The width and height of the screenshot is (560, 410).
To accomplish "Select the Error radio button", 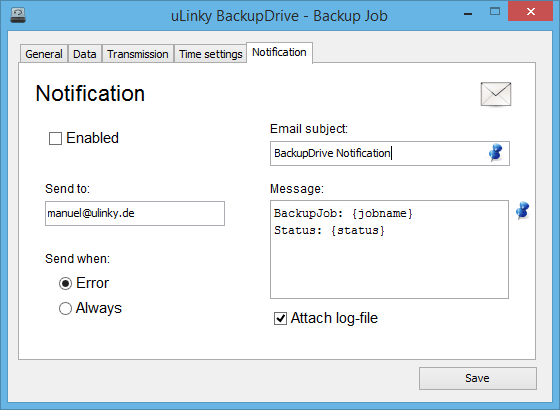I will tap(65, 284).
